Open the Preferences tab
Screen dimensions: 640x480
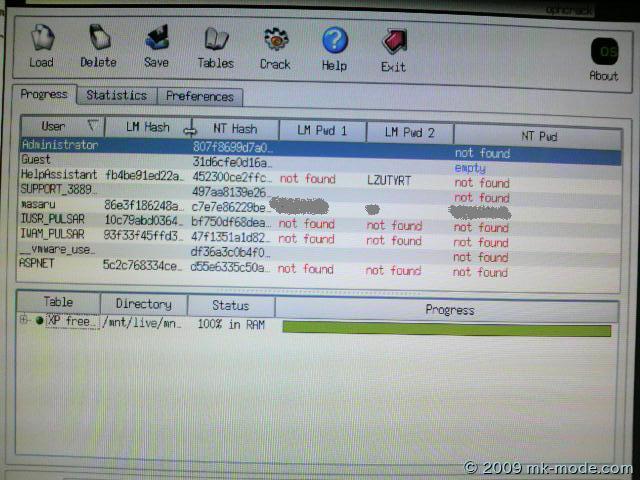[x=200, y=97]
